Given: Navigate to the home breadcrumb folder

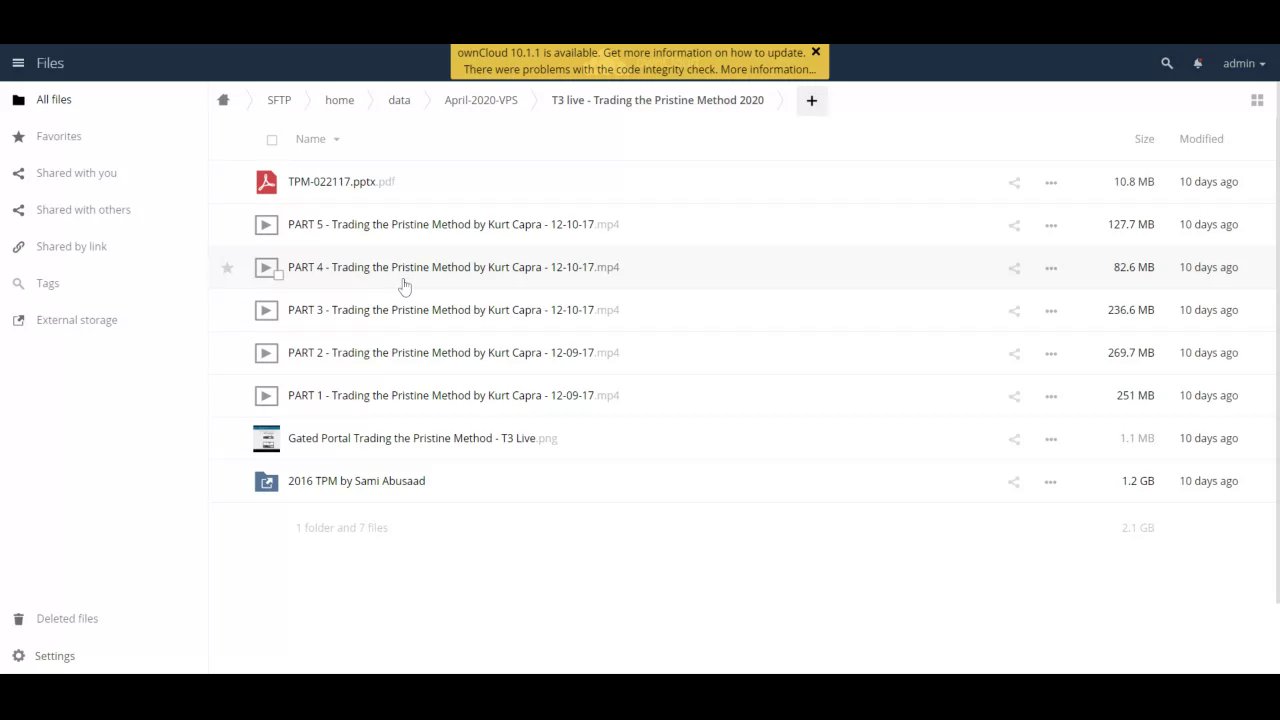Looking at the screenshot, I should [339, 100].
